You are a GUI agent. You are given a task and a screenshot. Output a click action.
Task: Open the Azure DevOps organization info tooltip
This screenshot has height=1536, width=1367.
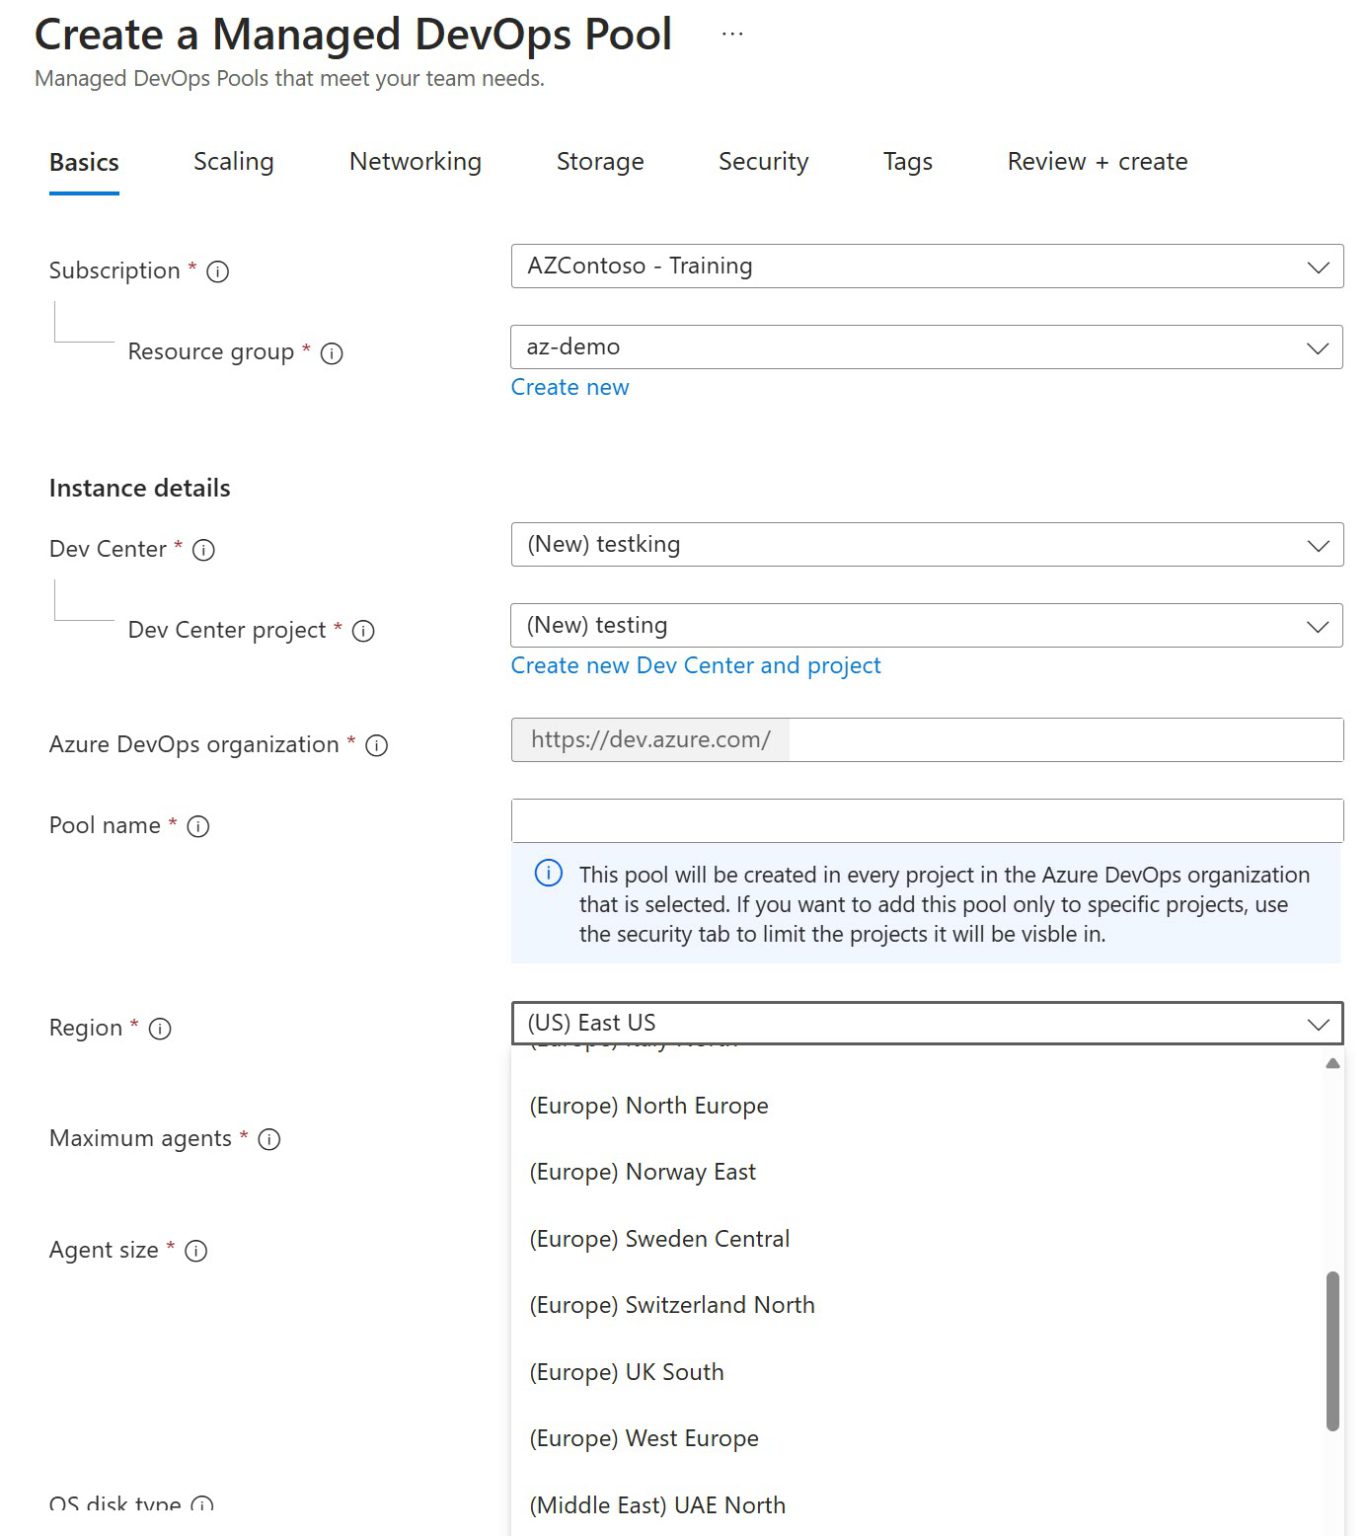[377, 746]
